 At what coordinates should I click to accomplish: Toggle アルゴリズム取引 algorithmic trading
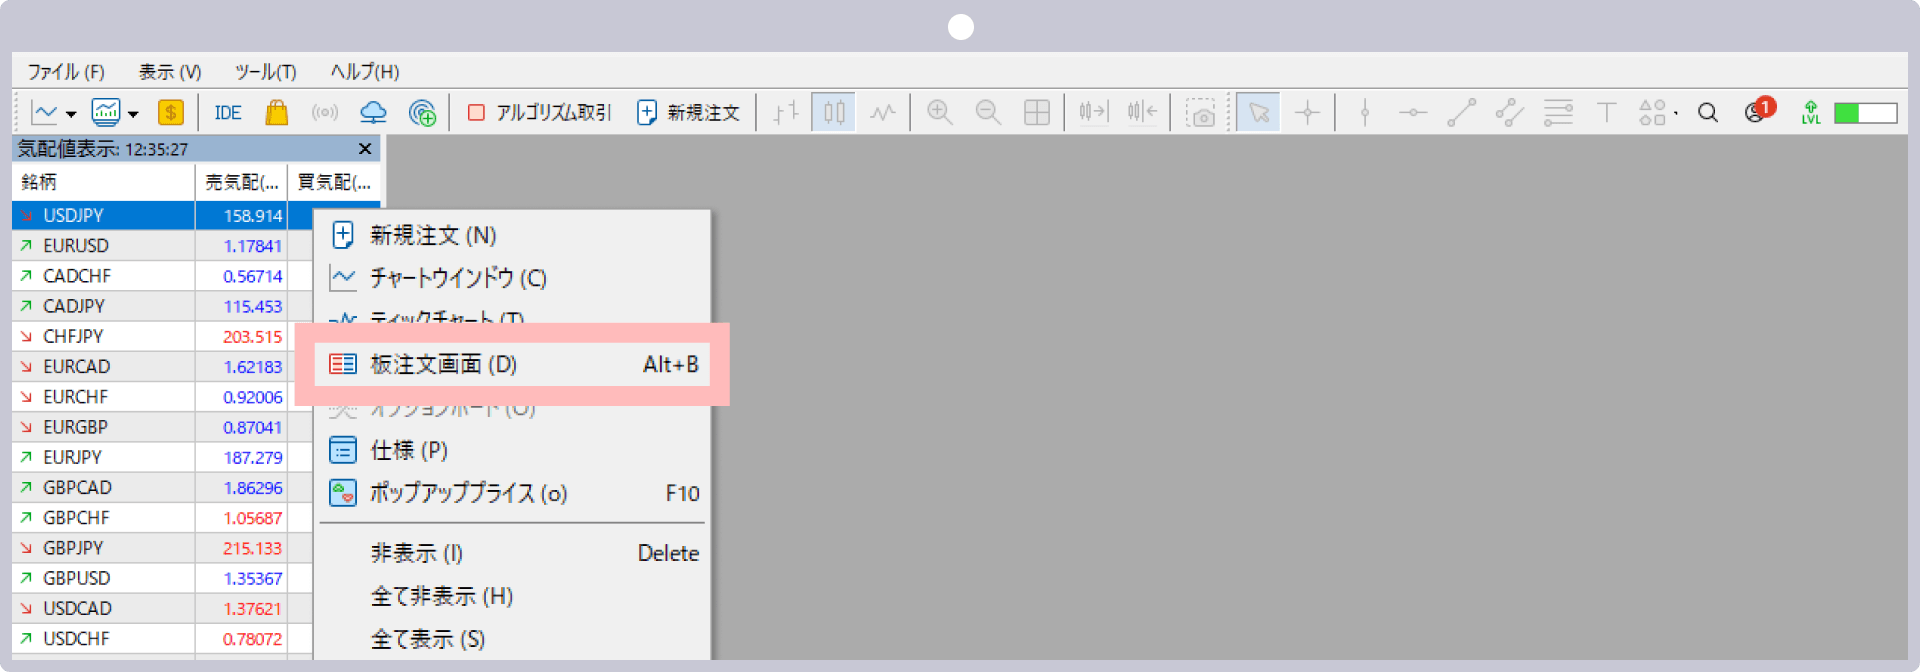540,113
